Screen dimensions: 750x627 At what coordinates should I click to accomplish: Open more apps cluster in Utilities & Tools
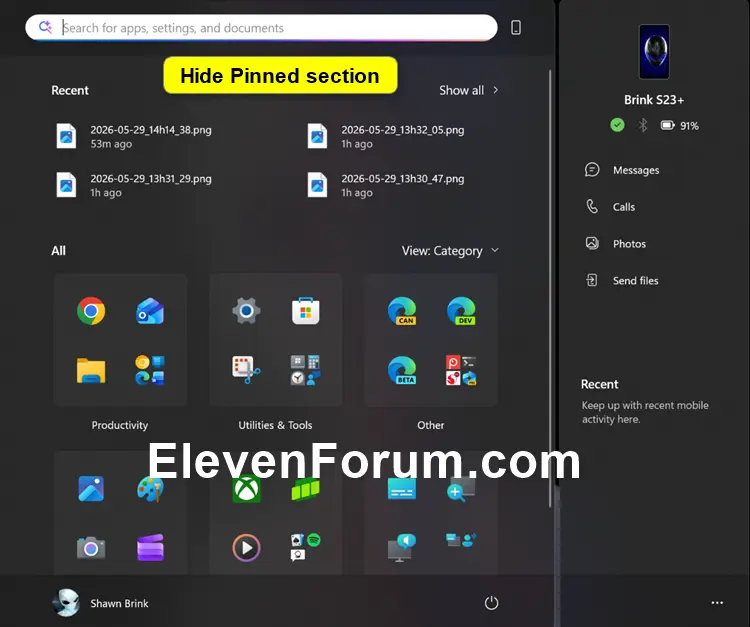pyautogui.click(x=306, y=370)
